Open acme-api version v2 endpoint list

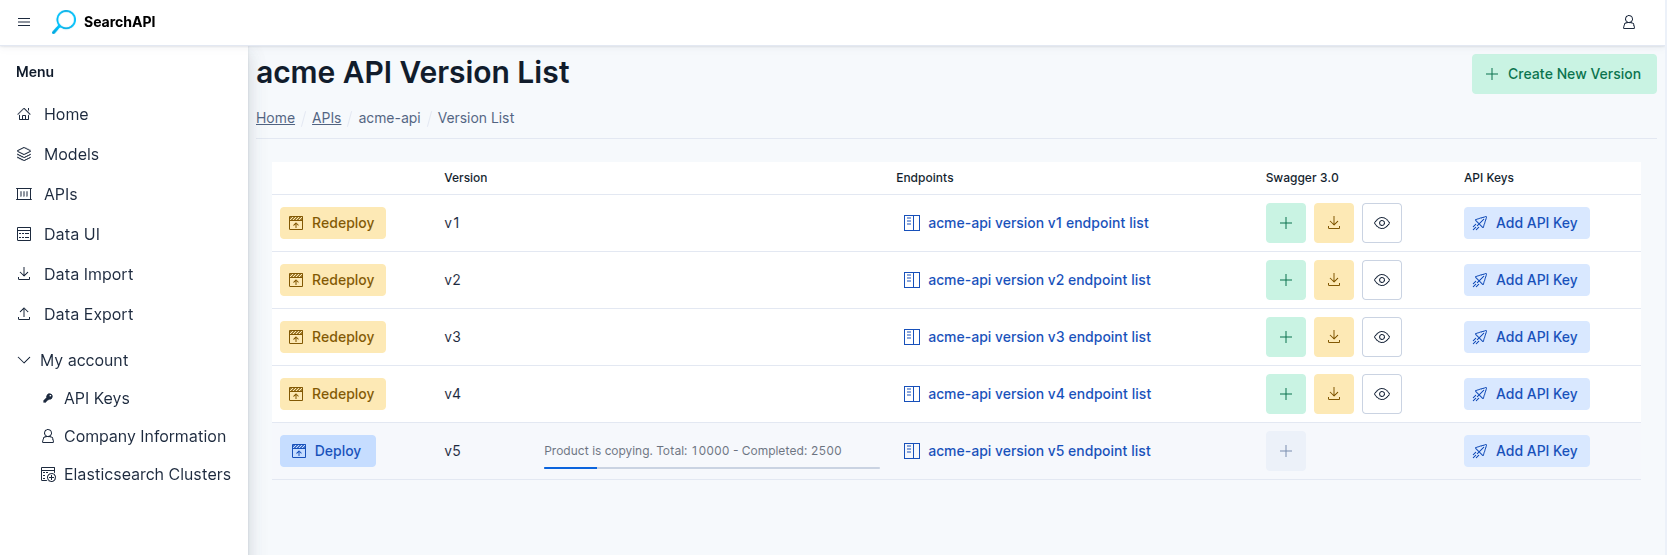tap(1039, 280)
